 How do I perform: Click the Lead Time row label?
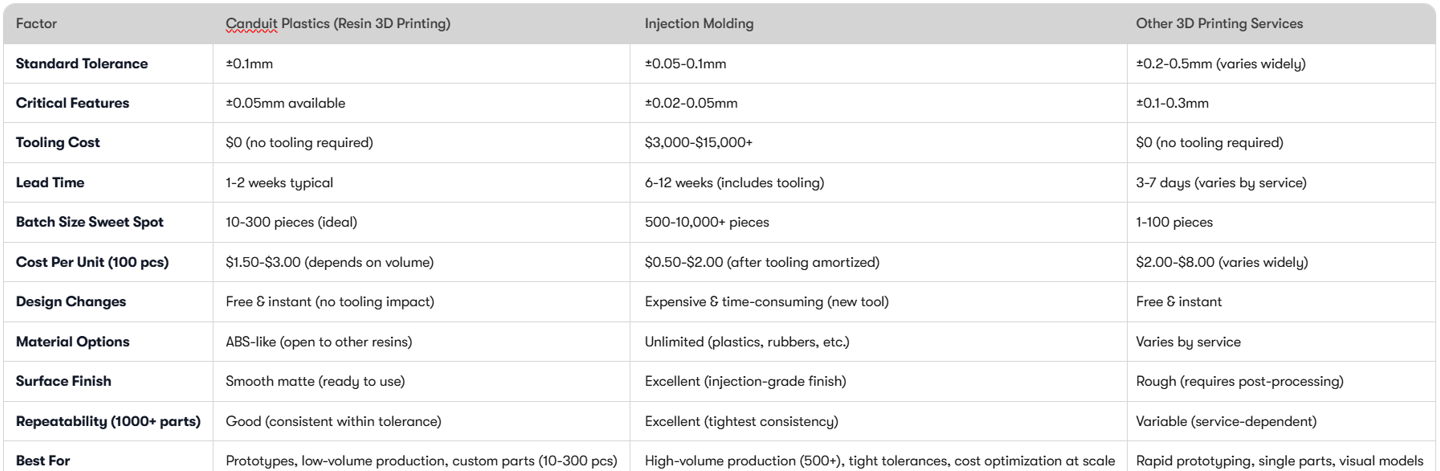tap(50, 183)
